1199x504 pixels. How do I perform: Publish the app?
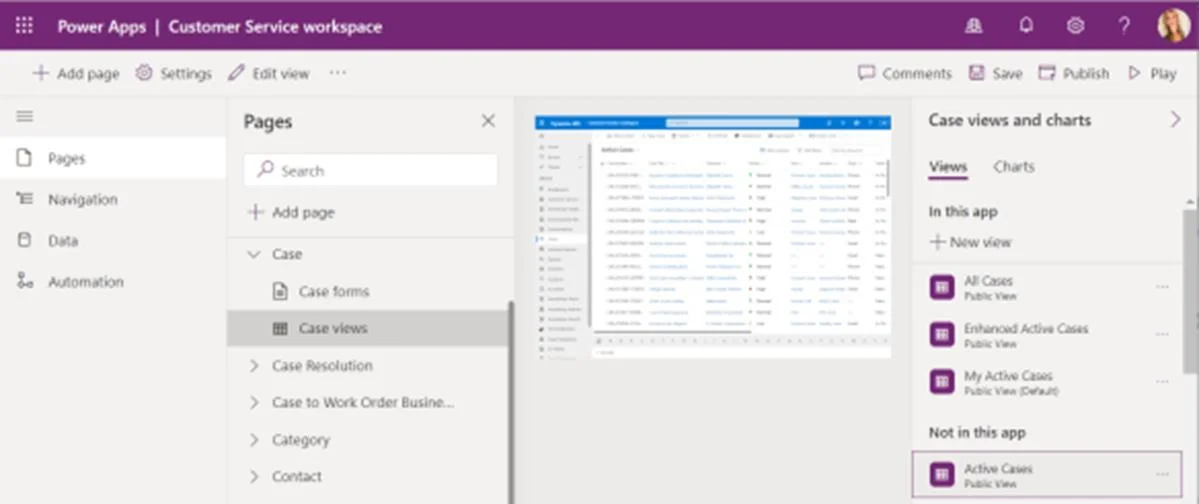point(1074,73)
